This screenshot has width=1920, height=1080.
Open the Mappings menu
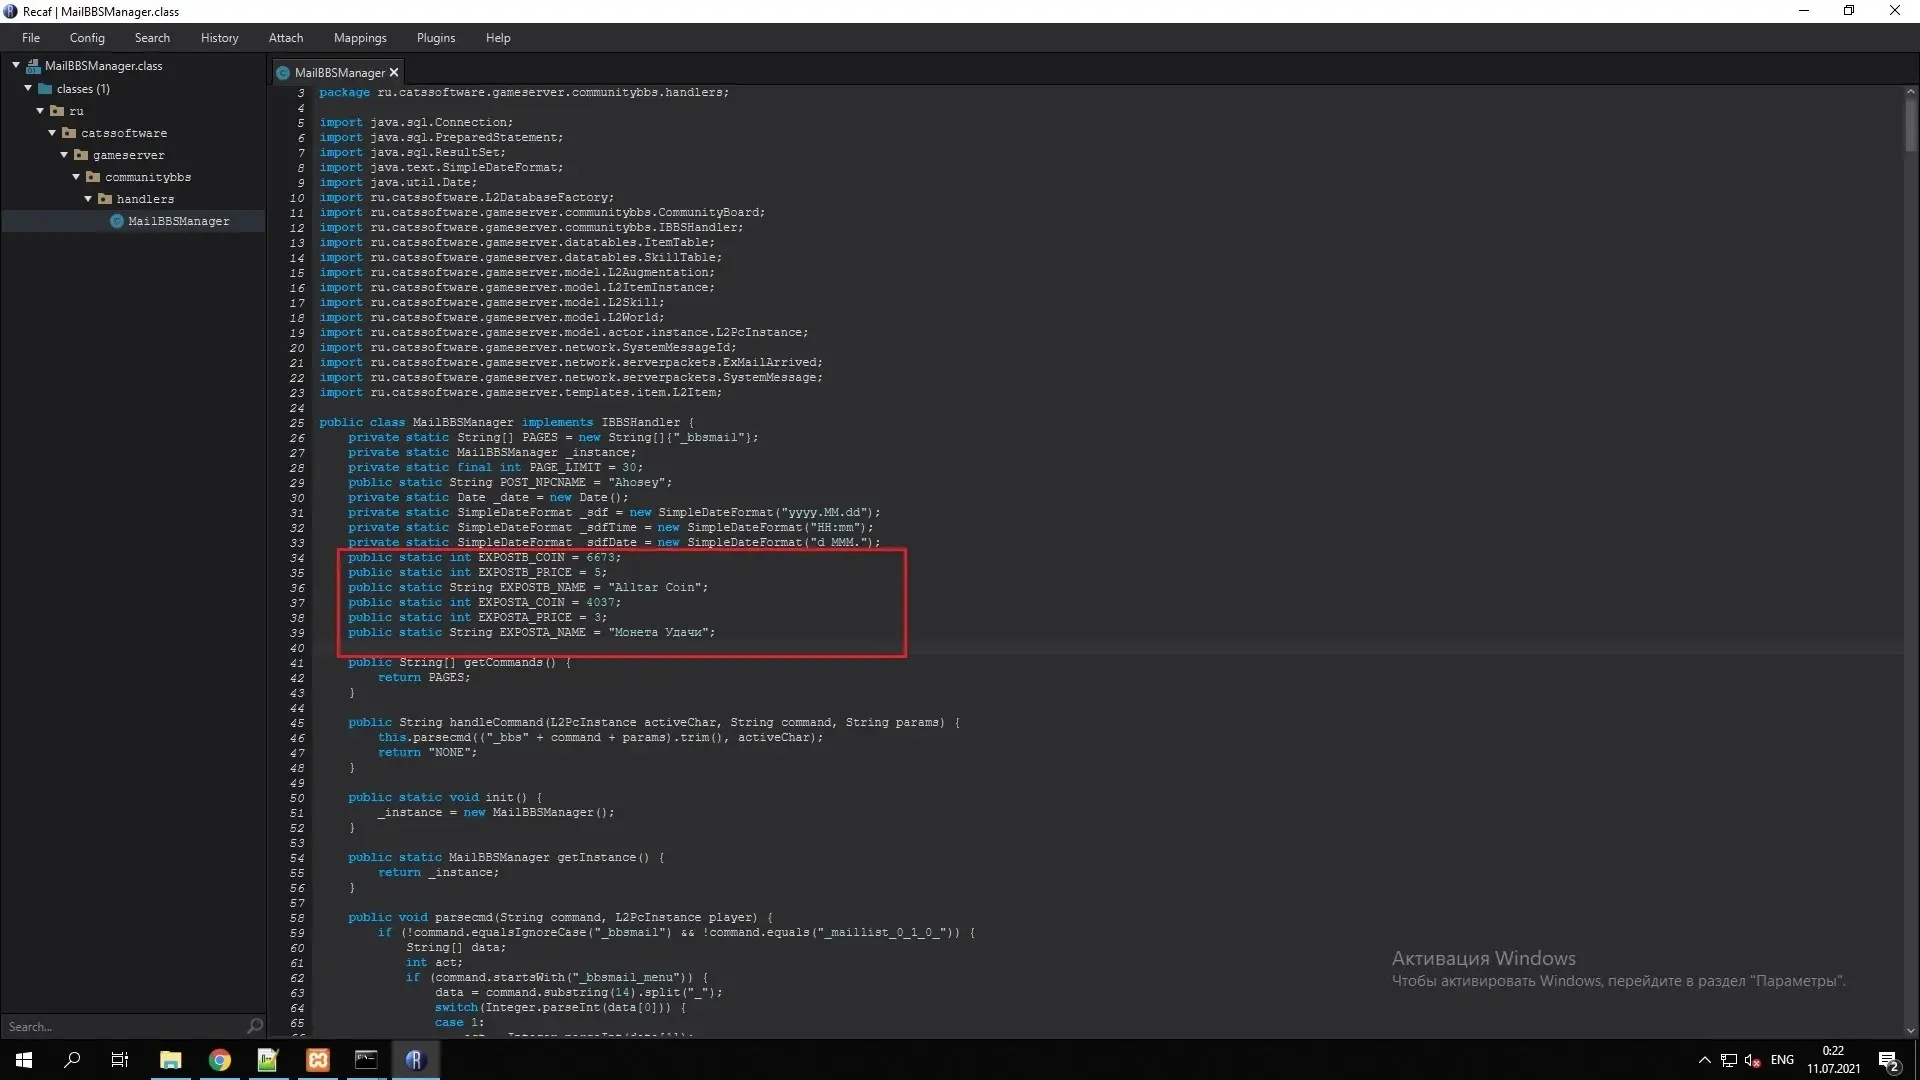point(360,38)
